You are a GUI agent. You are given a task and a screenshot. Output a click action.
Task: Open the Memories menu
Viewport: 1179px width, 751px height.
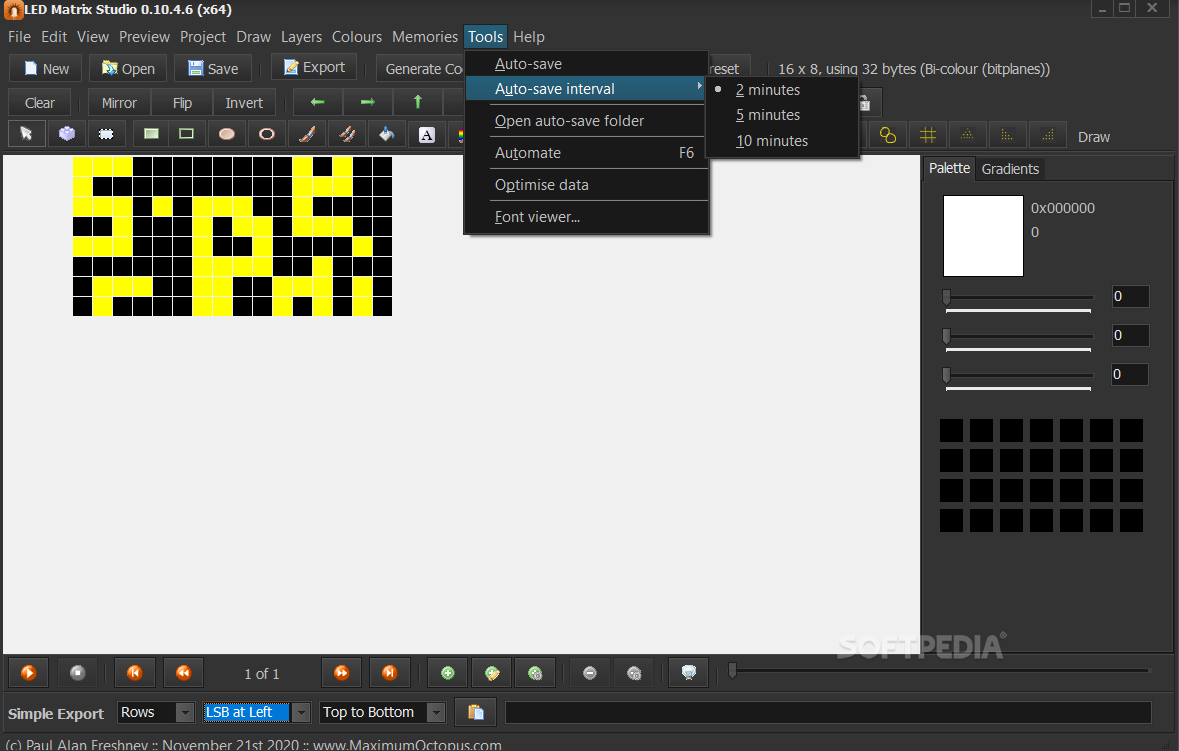(x=425, y=37)
